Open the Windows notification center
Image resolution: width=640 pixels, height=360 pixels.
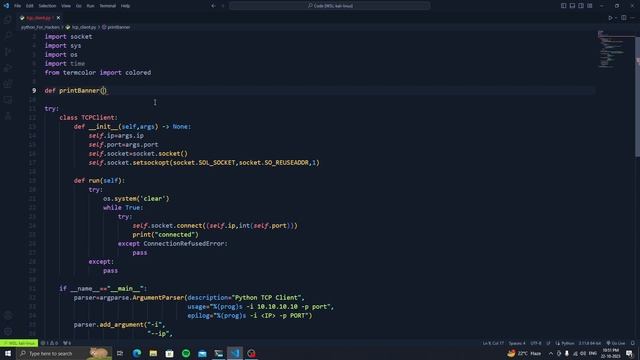(x=629, y=353)
